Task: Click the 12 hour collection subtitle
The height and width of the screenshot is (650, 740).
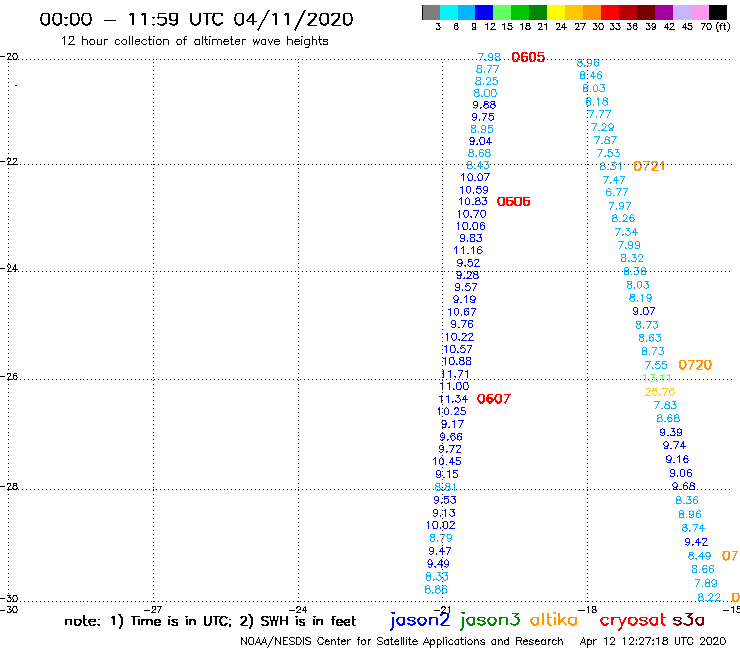Action: (194, 41)
